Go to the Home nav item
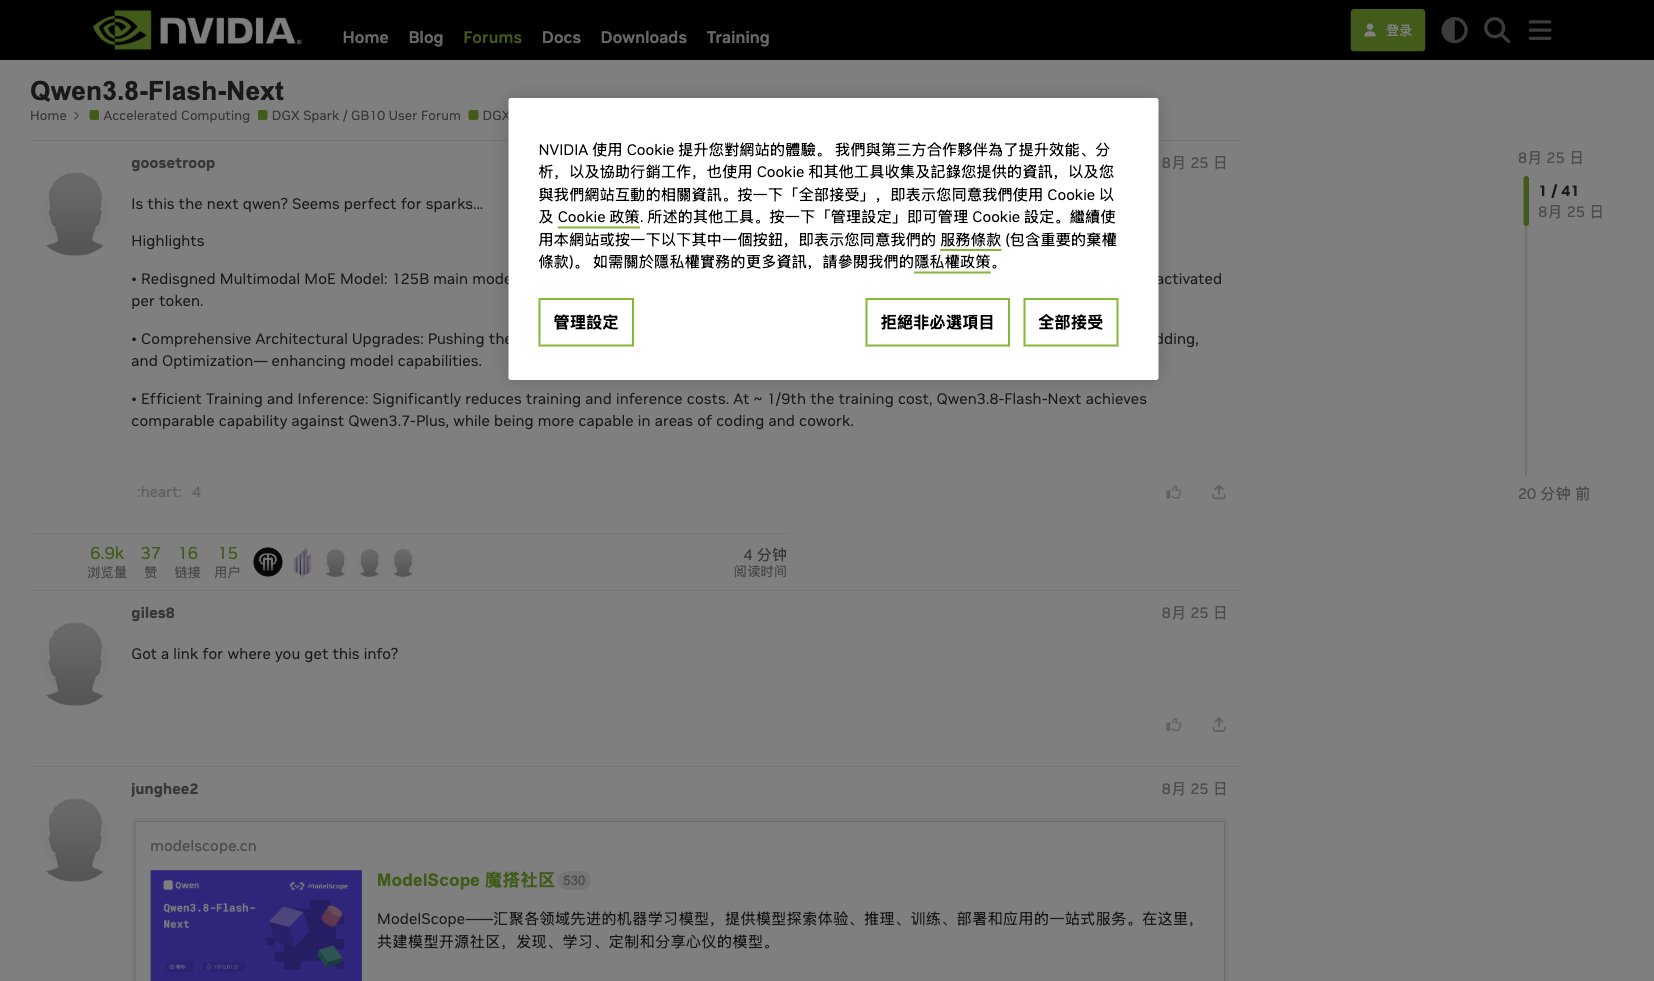Viewport: 1654px width, 981px height. (x=365, y=37)
